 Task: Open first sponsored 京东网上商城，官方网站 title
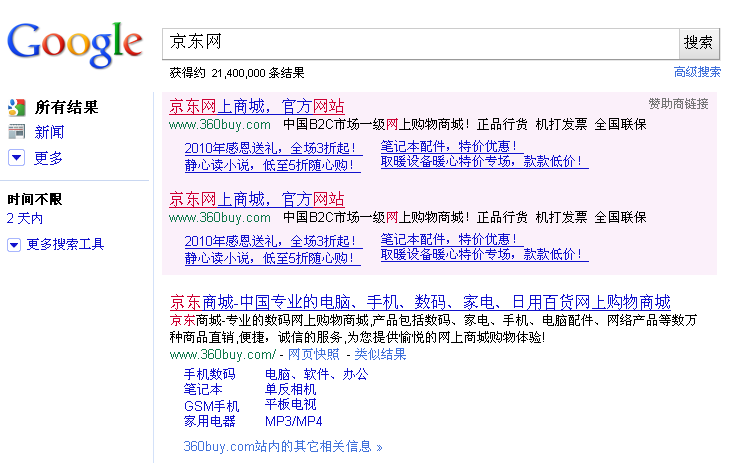coord(257,107)
